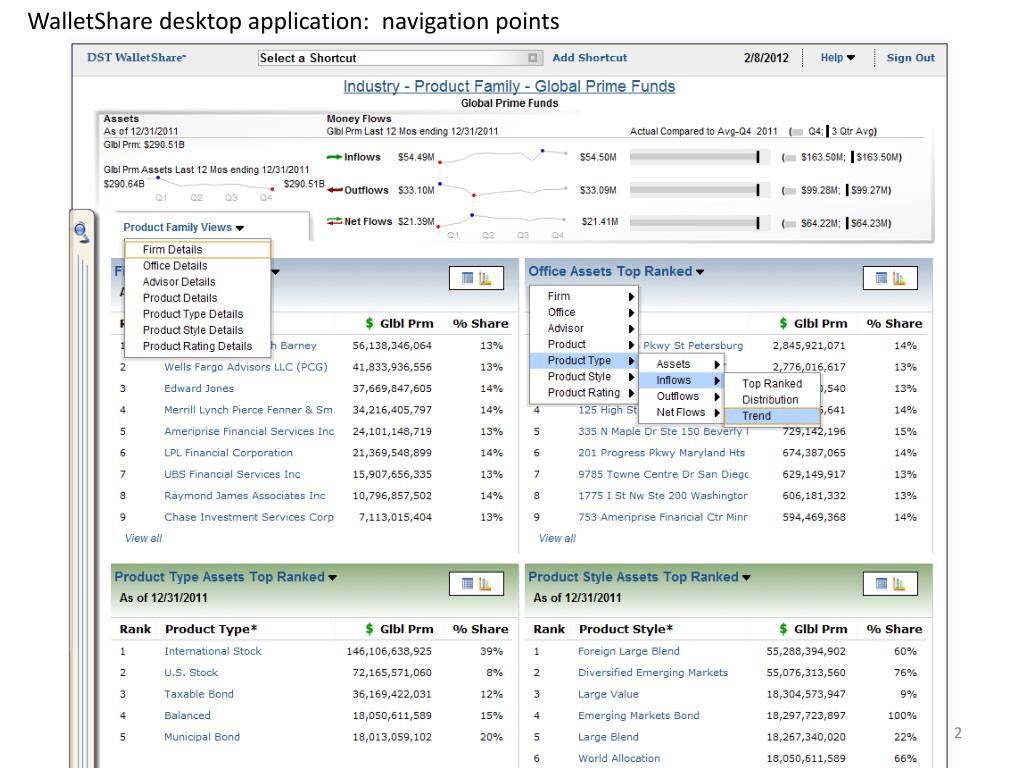The image size is (1024, 768).
Task: Open the Wells Fargo Advisors LLC (PCG) firm
Action: coord(246,367)
